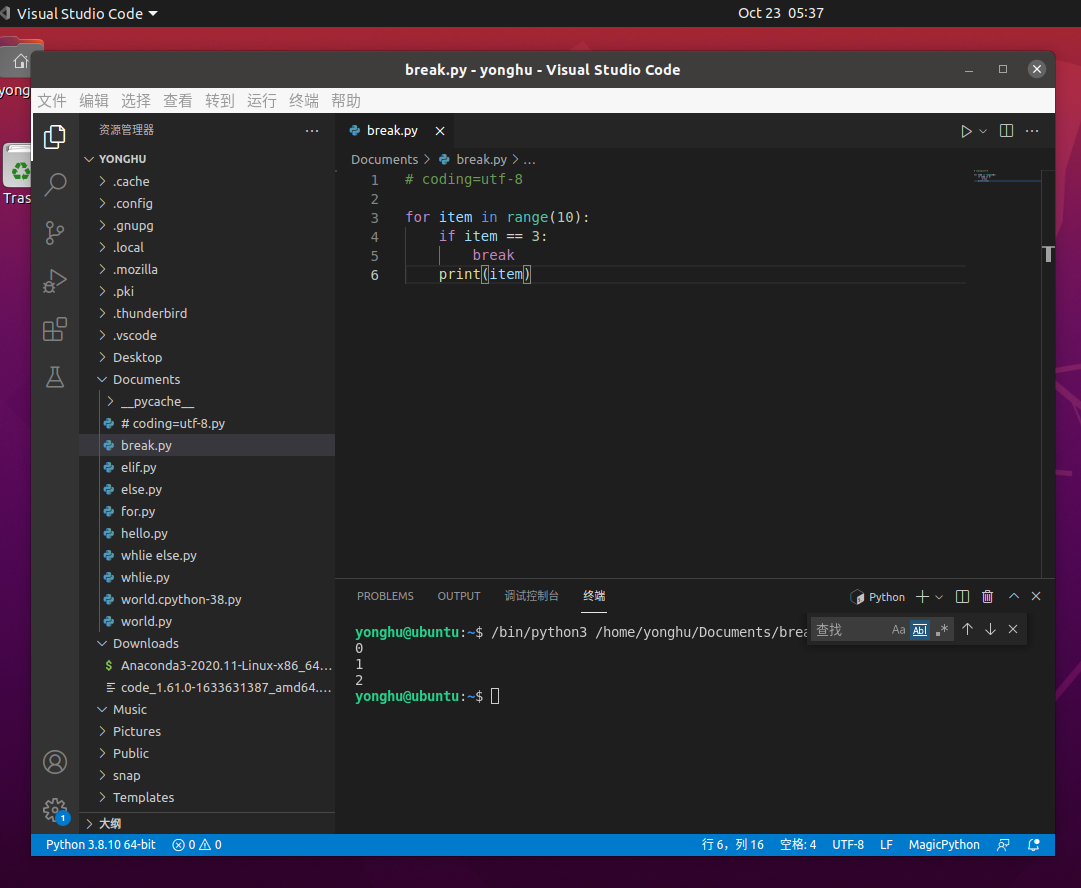Expand the Desktop folder
This screenshot has height=888, width=1081.
coord(207,358)
